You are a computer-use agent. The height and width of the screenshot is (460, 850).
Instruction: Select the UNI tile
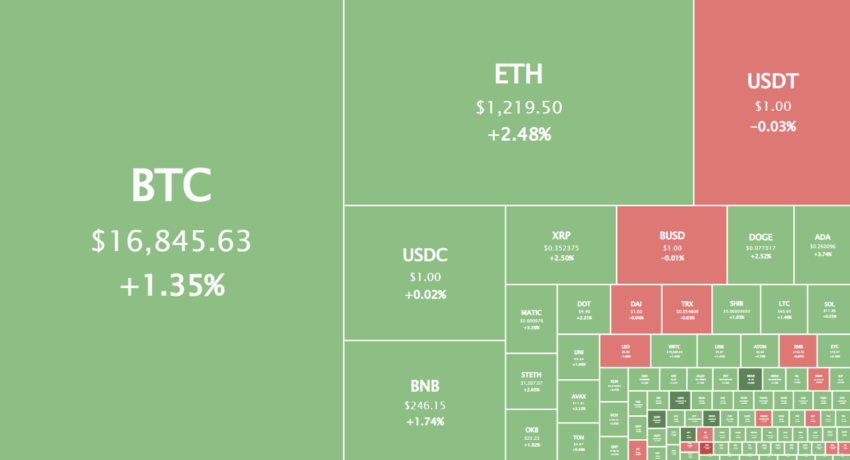(x=578, y=357)
